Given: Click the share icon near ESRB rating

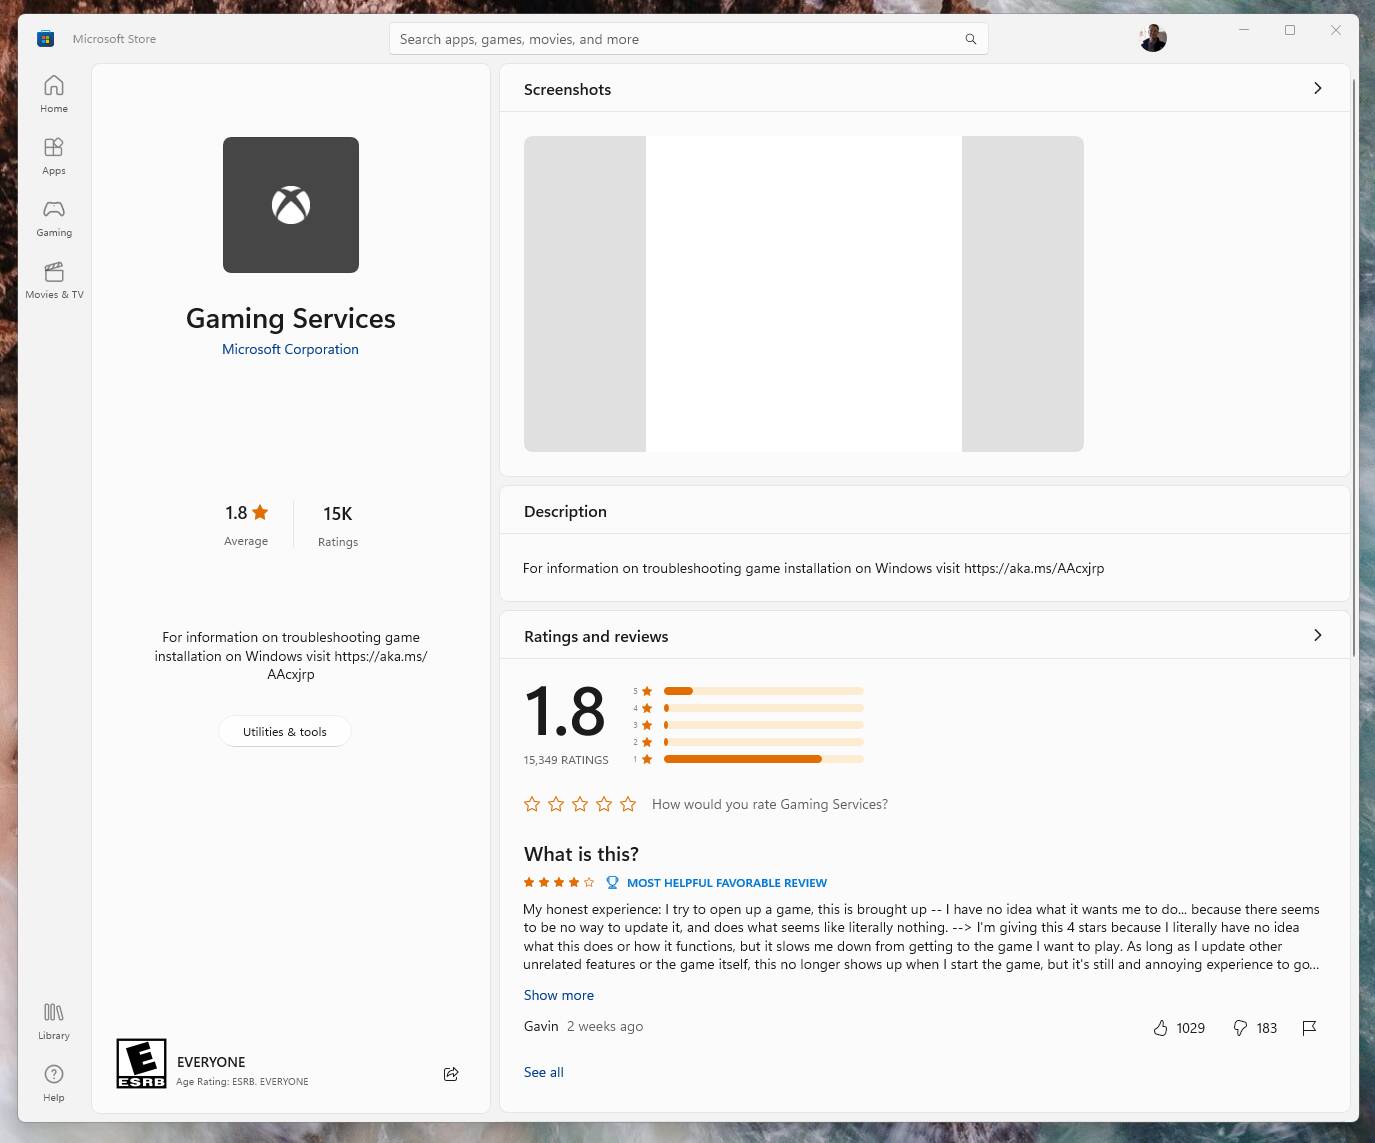Looking at the screenshot, I should click(x=451, y=1074).
